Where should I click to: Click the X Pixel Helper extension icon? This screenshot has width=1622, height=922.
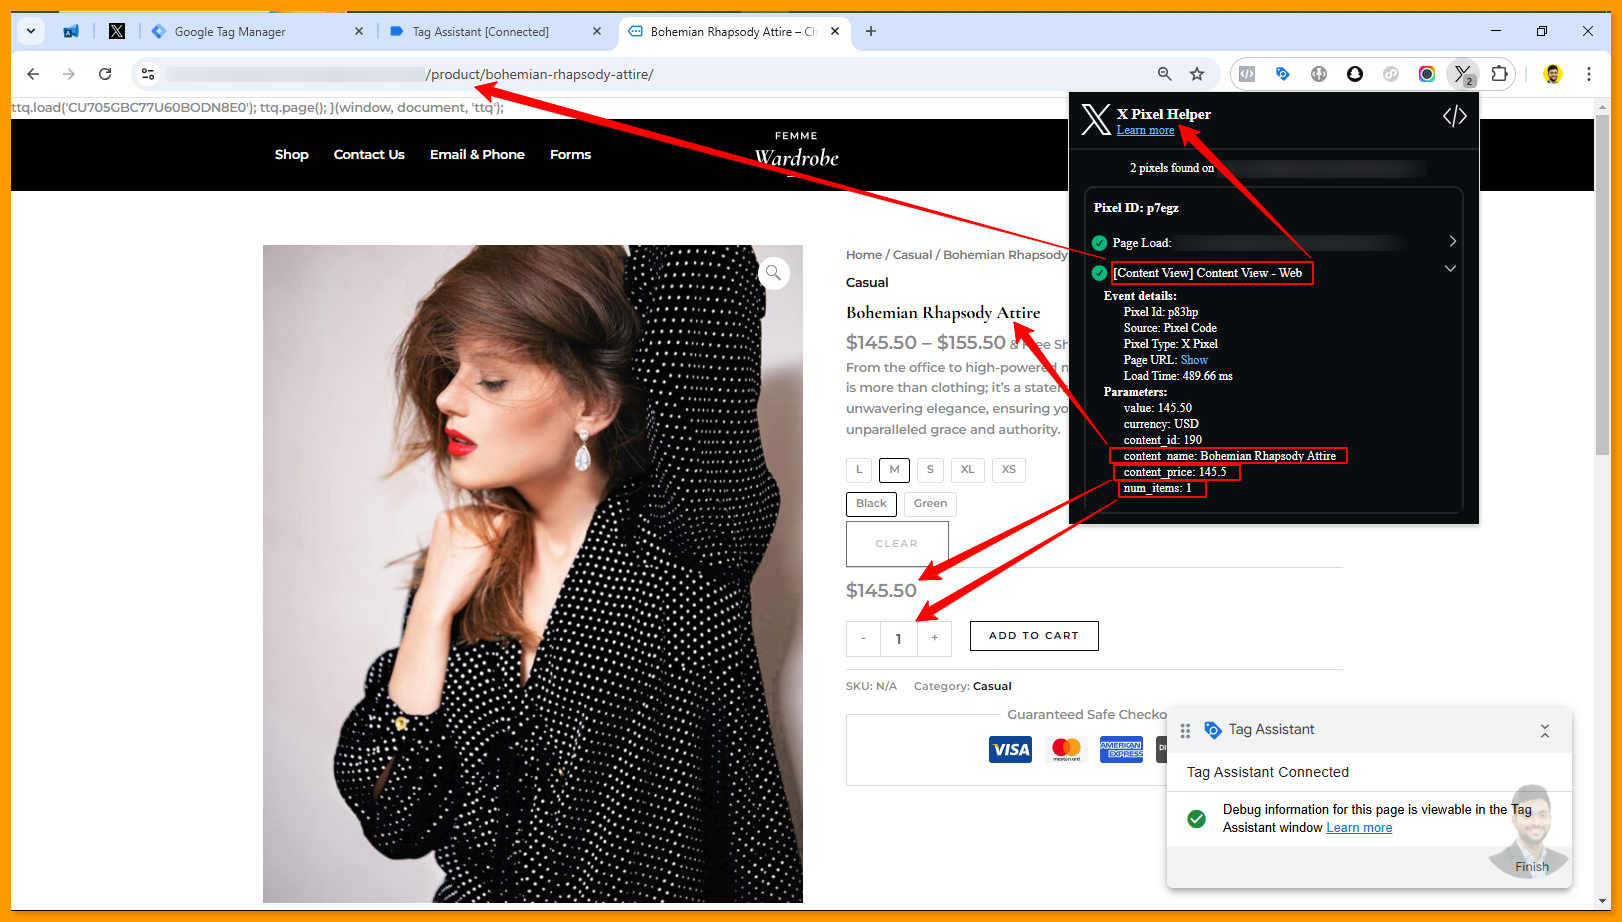[x=1463, y=74]
